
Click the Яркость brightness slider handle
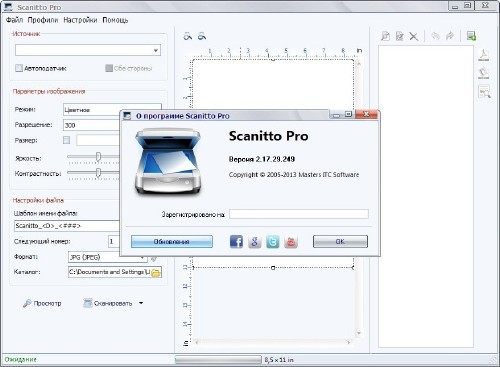point(98,157)
